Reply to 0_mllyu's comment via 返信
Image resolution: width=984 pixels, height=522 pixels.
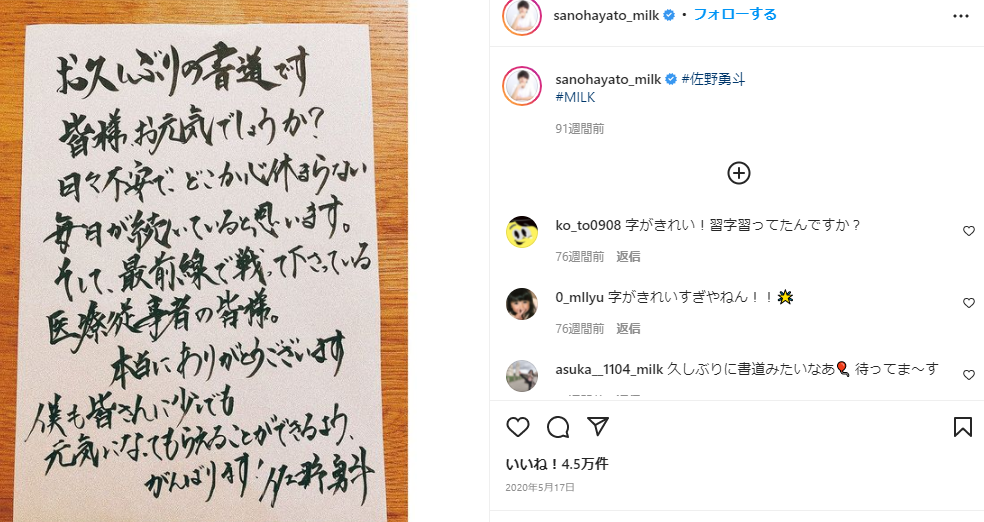pos(628,329)
